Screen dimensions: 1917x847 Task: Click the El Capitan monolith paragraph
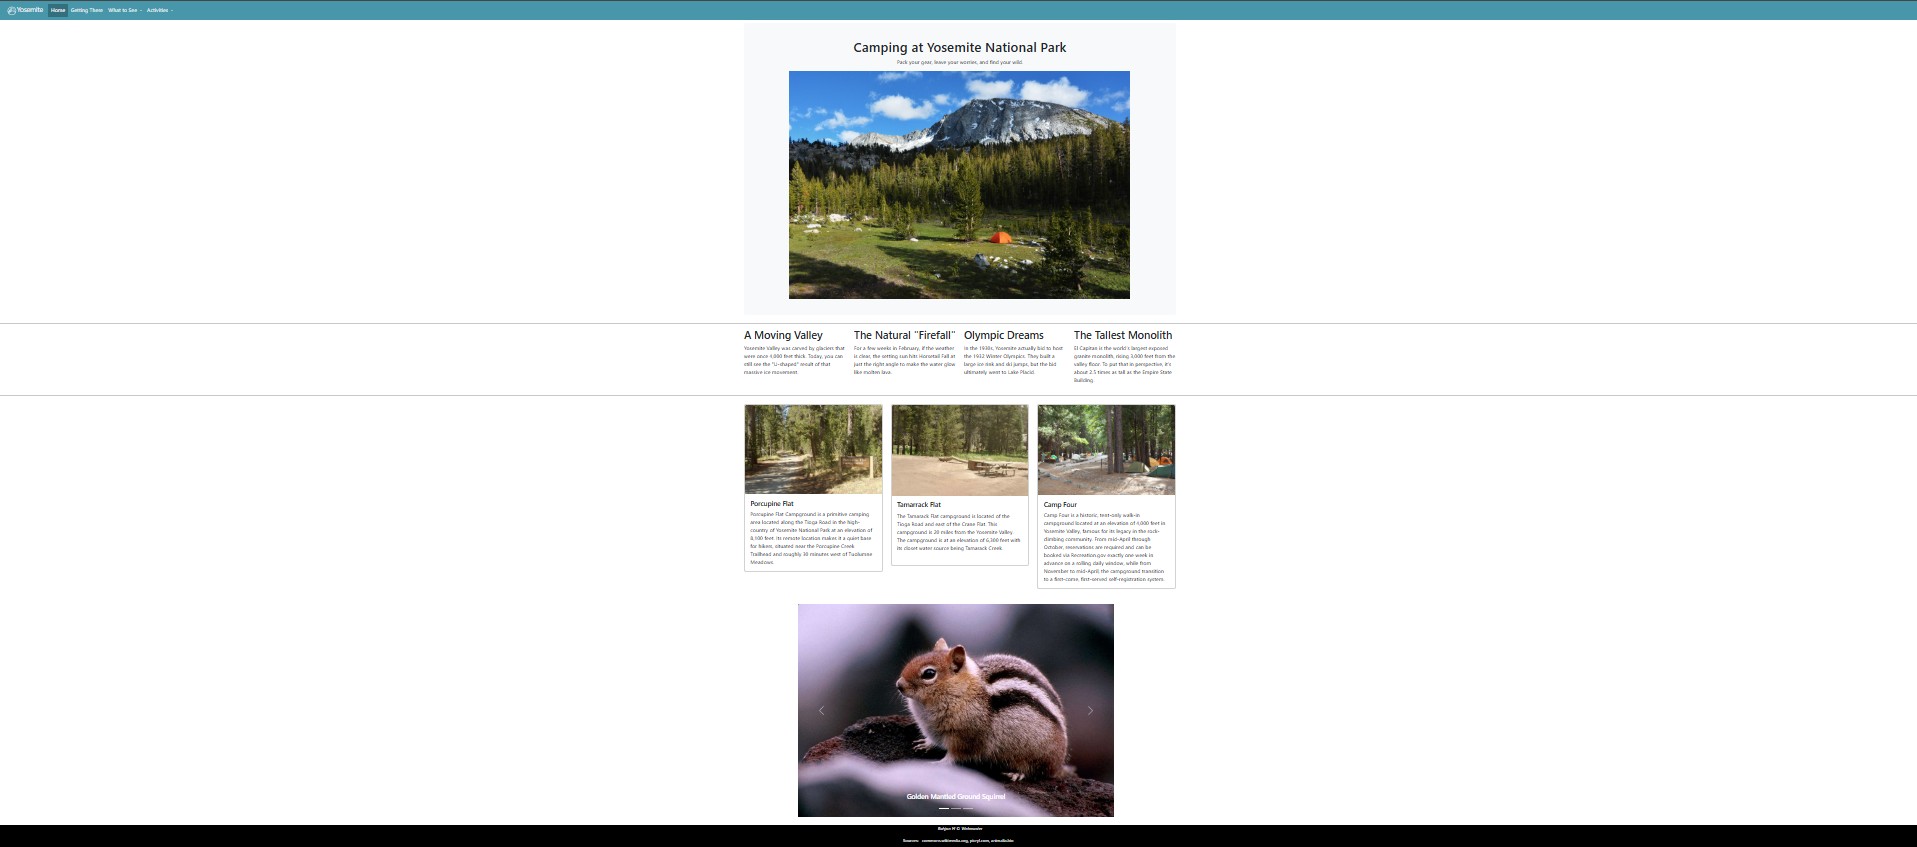tap(1124, 364)
